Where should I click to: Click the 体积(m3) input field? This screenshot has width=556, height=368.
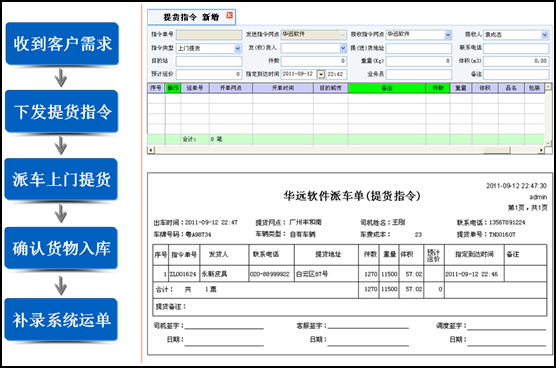[516, 61]
